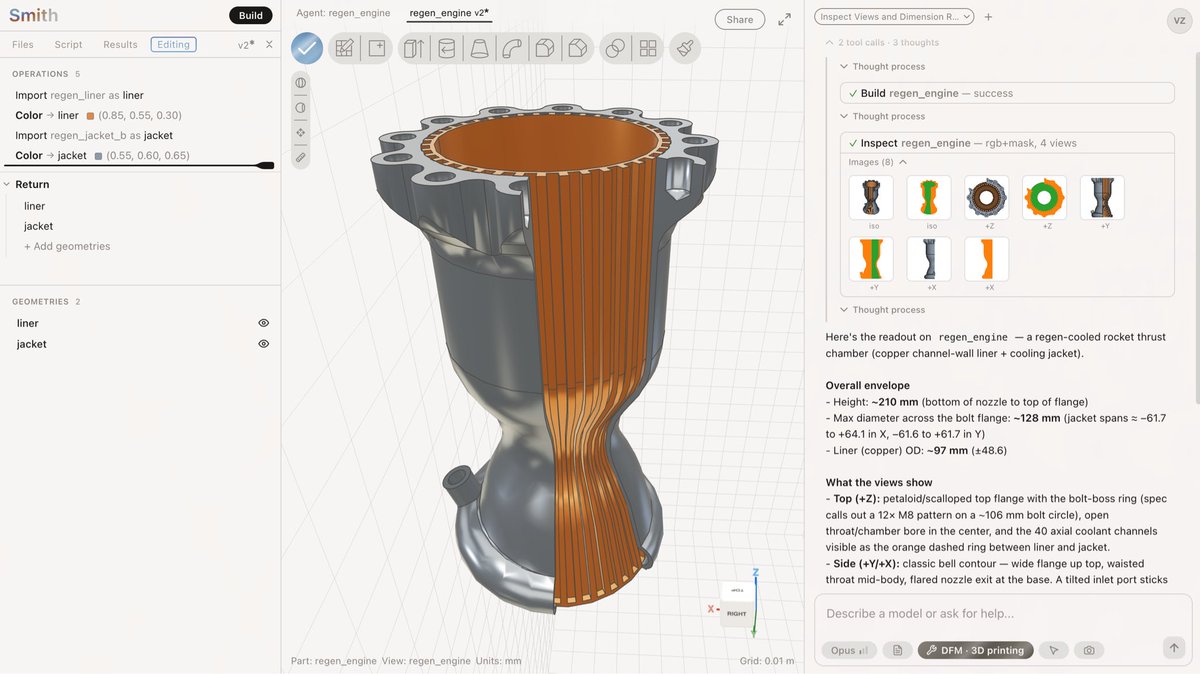Switch to the Script tab
Screen dimensions: 1200x674
click(69, 45)
